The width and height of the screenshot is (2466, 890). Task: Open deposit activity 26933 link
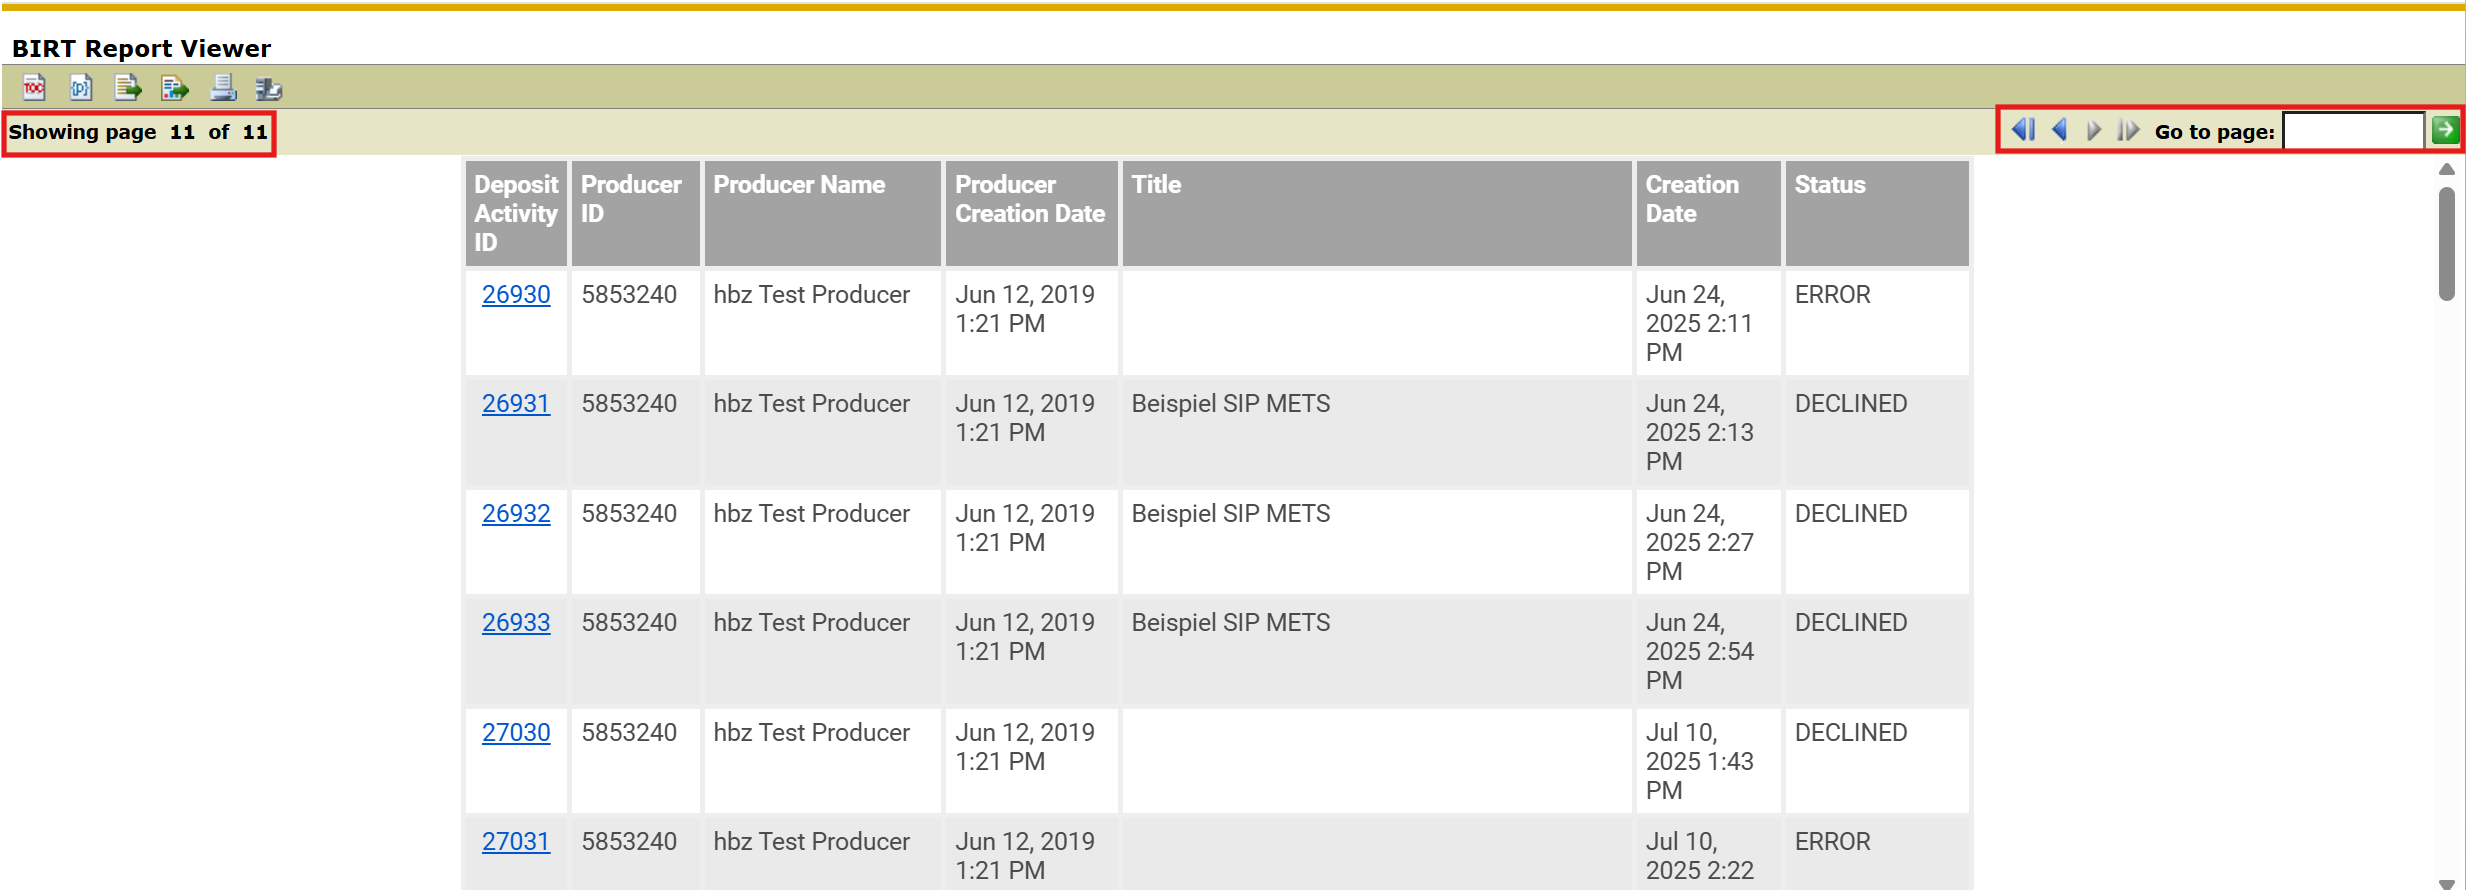(516, 623)
